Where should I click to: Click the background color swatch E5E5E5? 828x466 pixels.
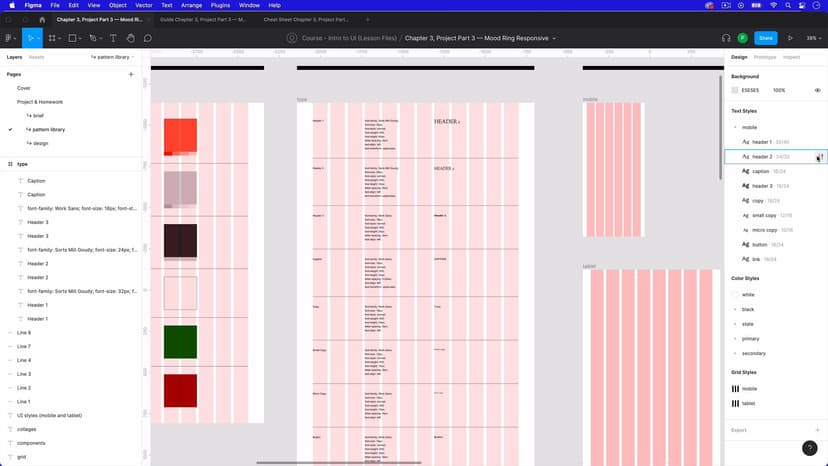pyautogui.click(x=735, y=90)
